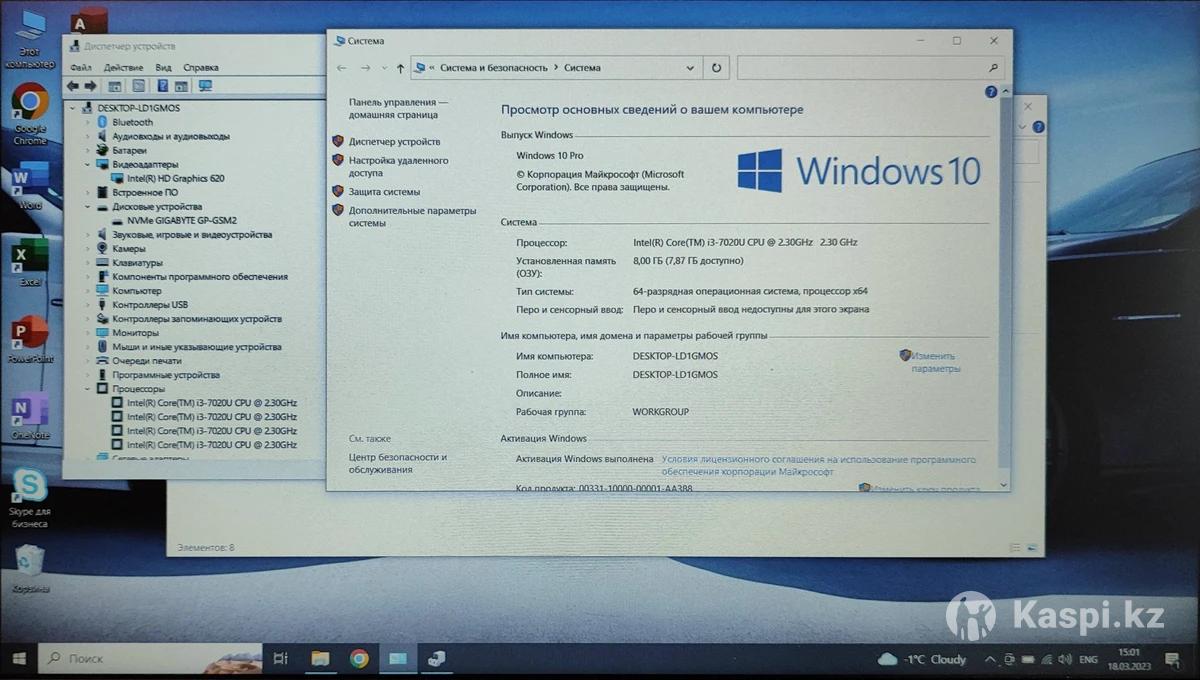Collapse the Видеоадаптеры node

(88, 164)
